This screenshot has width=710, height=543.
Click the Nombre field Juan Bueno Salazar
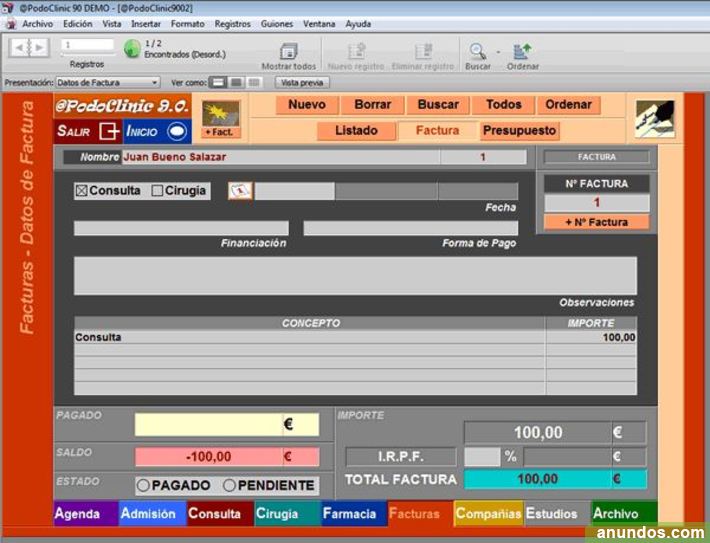[281, 157]
